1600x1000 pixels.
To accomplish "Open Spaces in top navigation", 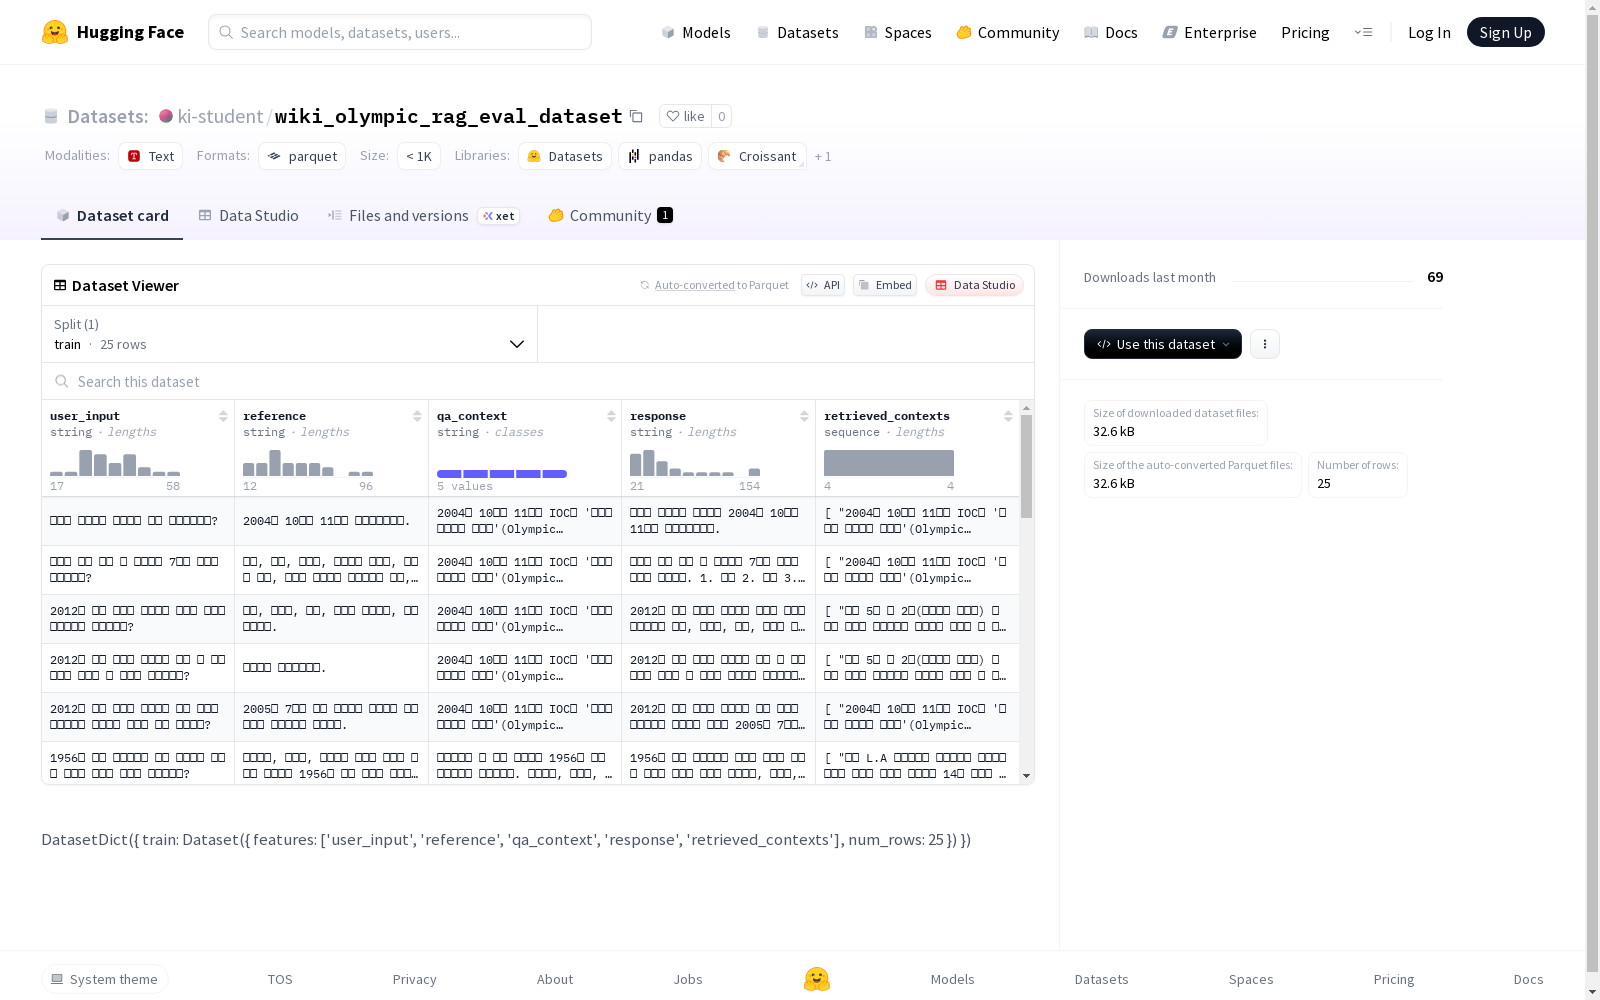I will point(897,32).
